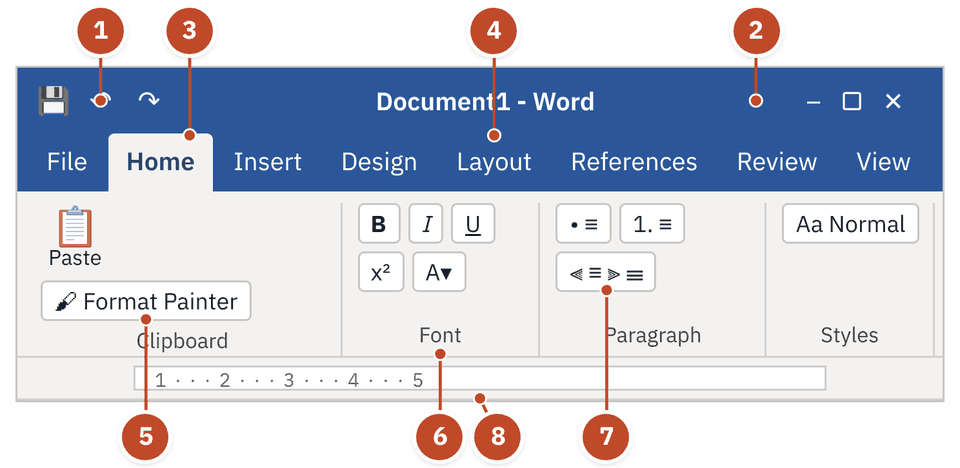The height and width of the screenshot is (468, 960).
Task: Open the font color A dropdown
Action: click(x=439, y=272)
